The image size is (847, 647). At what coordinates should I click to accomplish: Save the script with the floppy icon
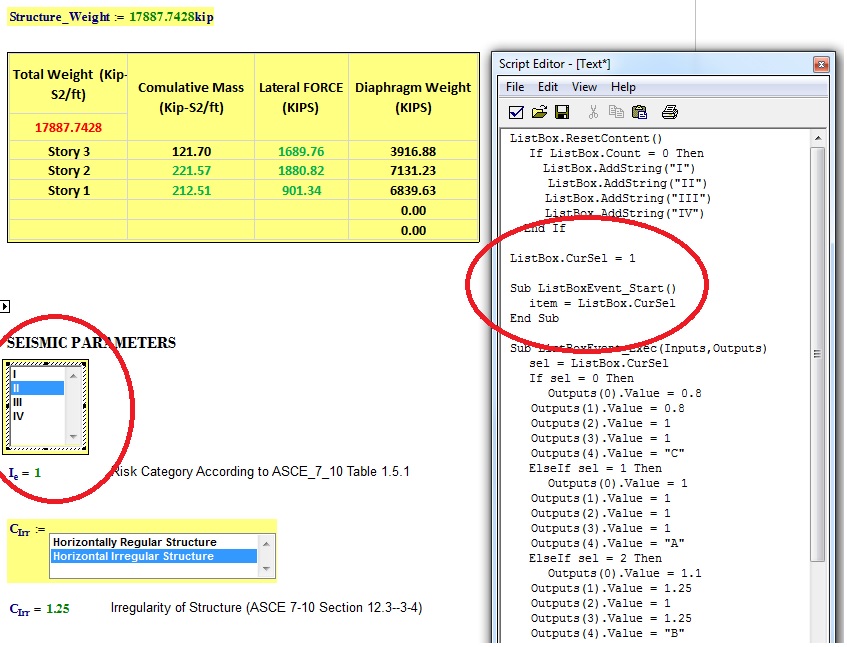[x=562, y=112]
